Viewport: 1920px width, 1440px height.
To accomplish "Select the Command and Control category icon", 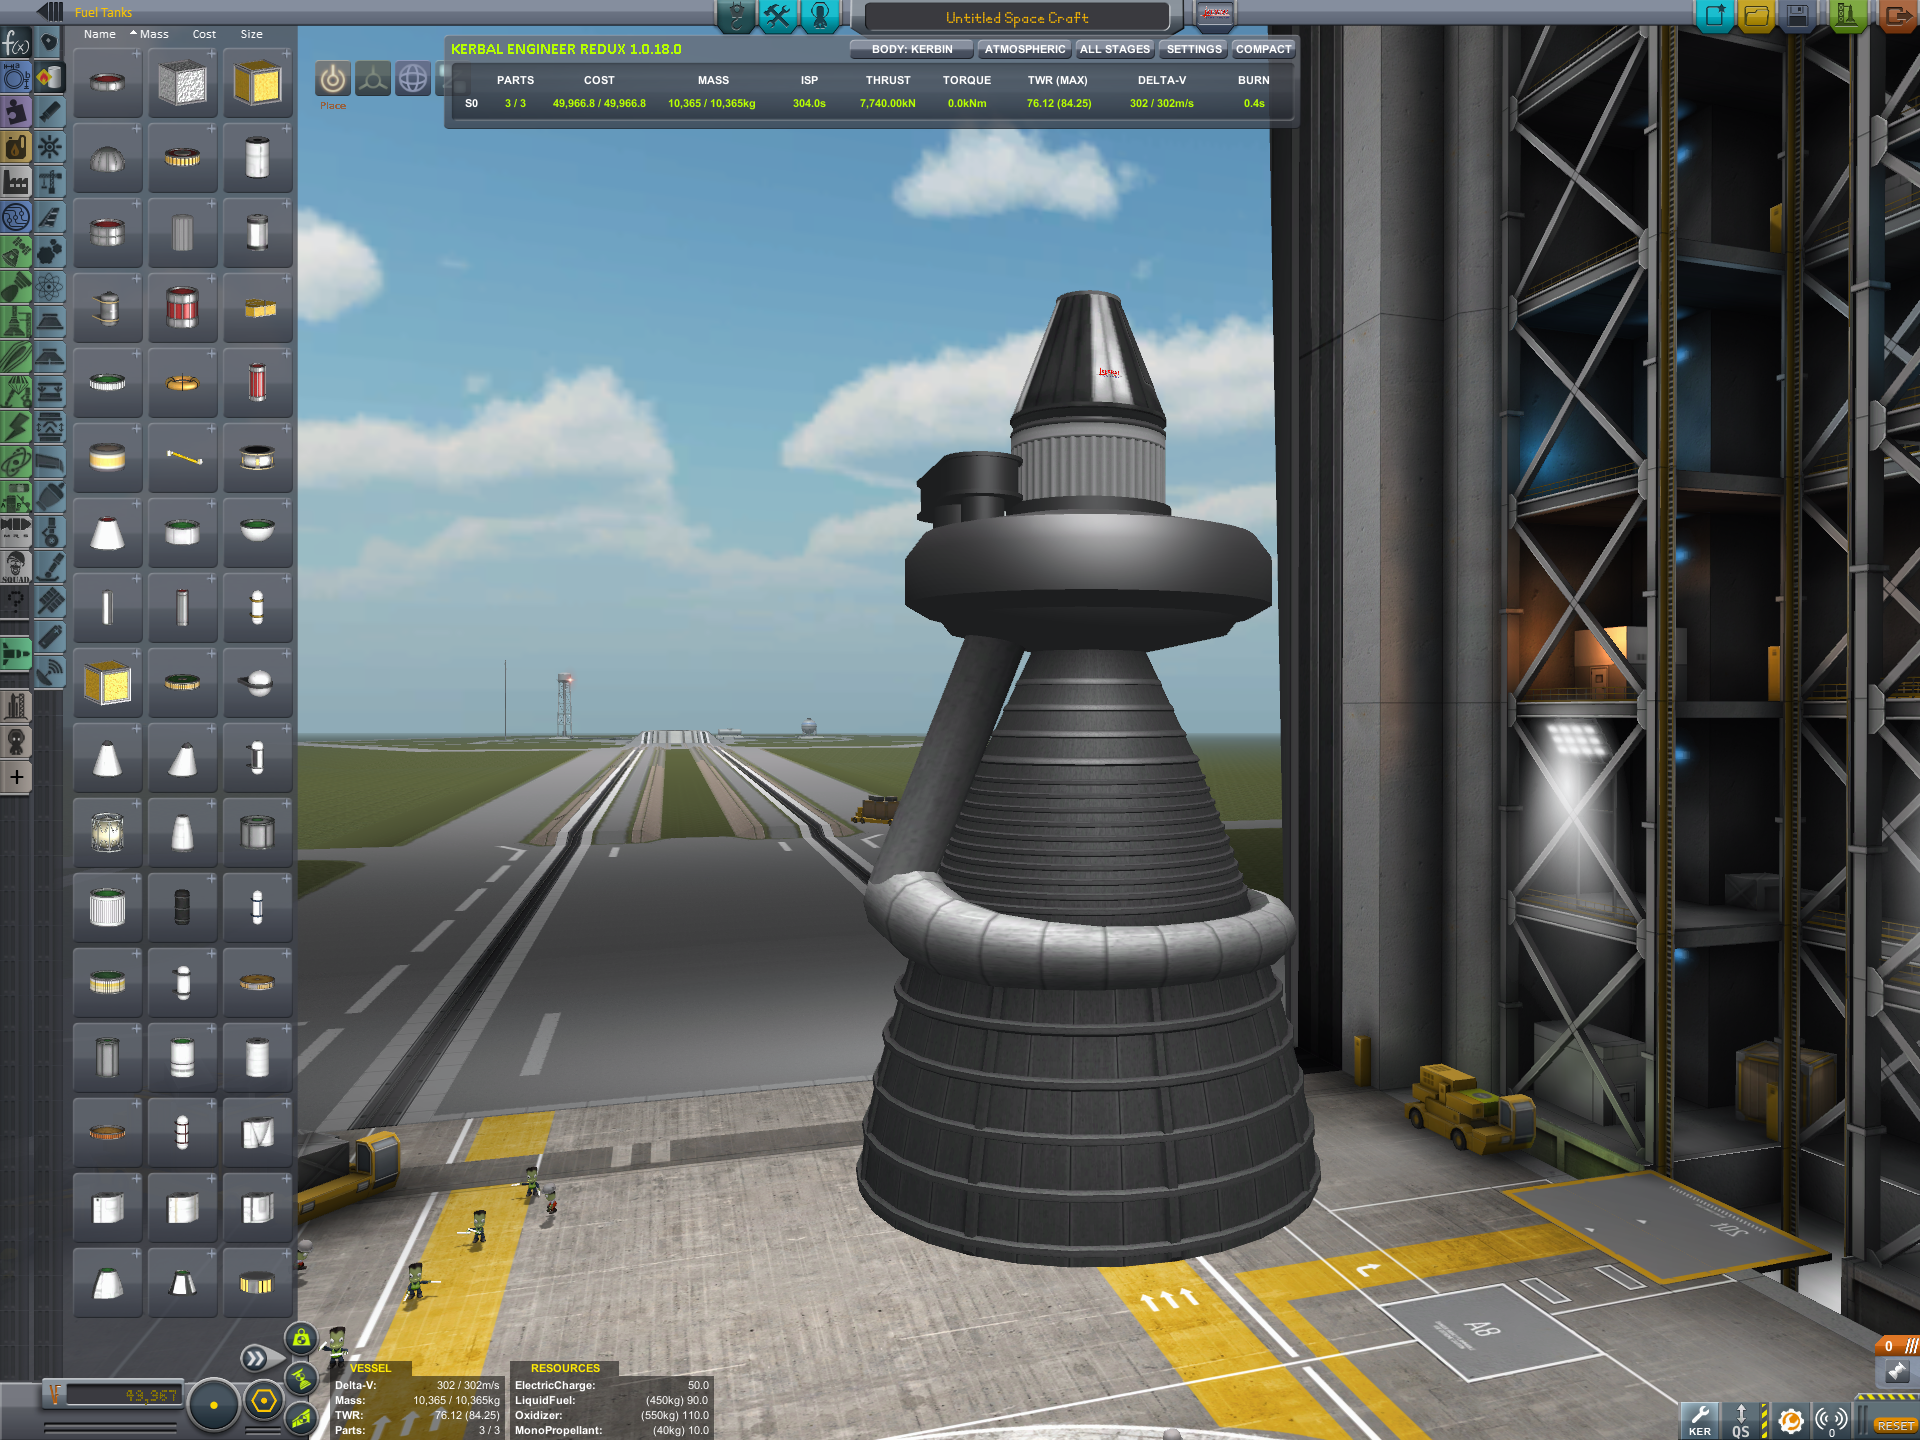I will pyautogui.click(x=49, y=147).
